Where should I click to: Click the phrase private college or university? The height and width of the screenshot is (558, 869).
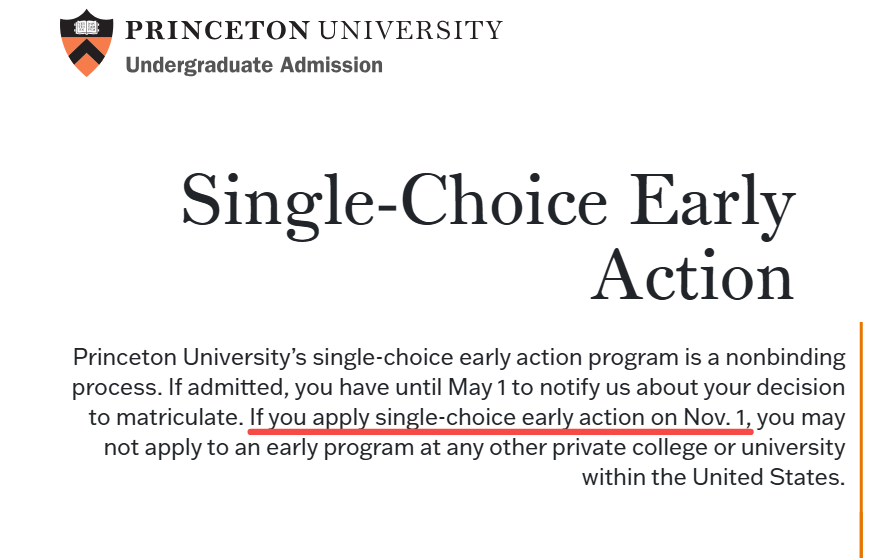point(699,447)
